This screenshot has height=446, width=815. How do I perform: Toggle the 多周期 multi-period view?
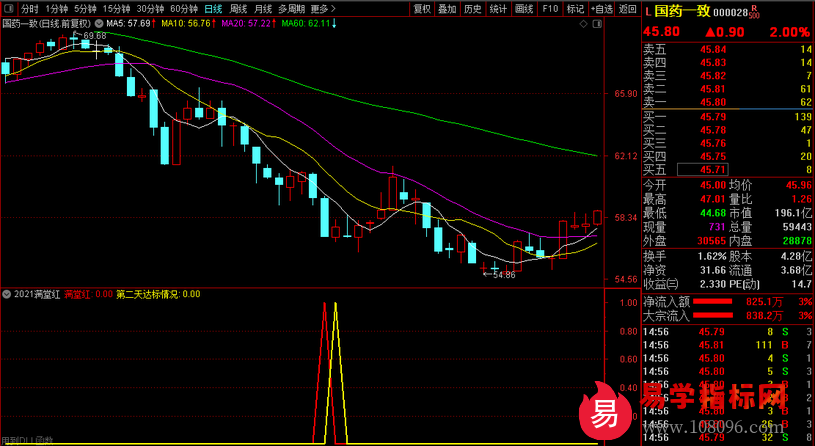pos(291,9)
